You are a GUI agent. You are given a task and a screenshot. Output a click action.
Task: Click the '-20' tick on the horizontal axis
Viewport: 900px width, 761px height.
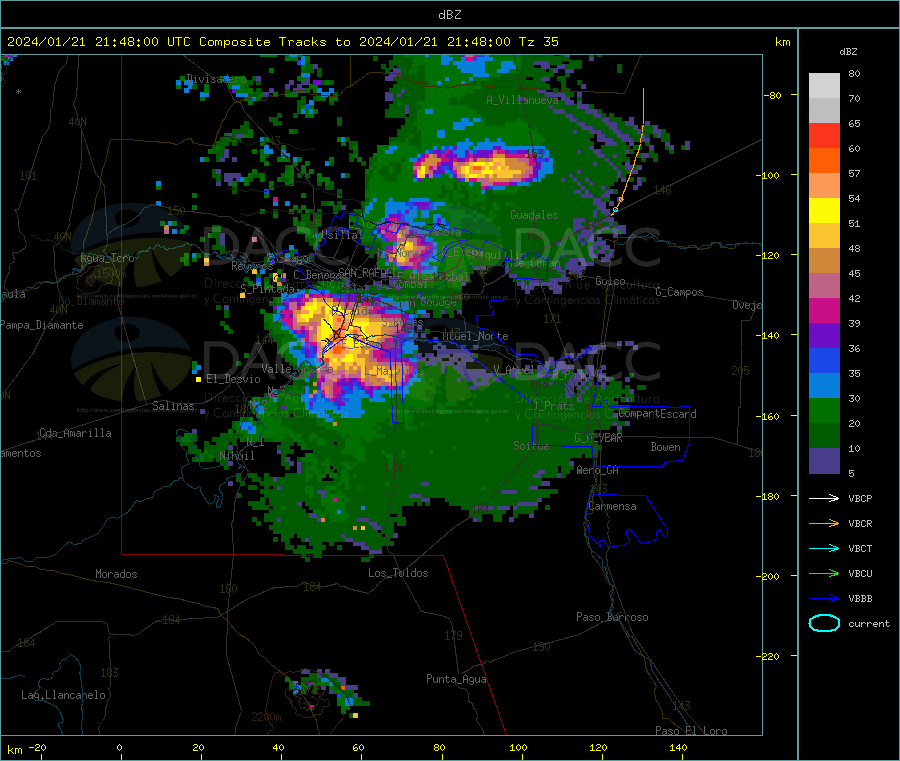(37, 747)
